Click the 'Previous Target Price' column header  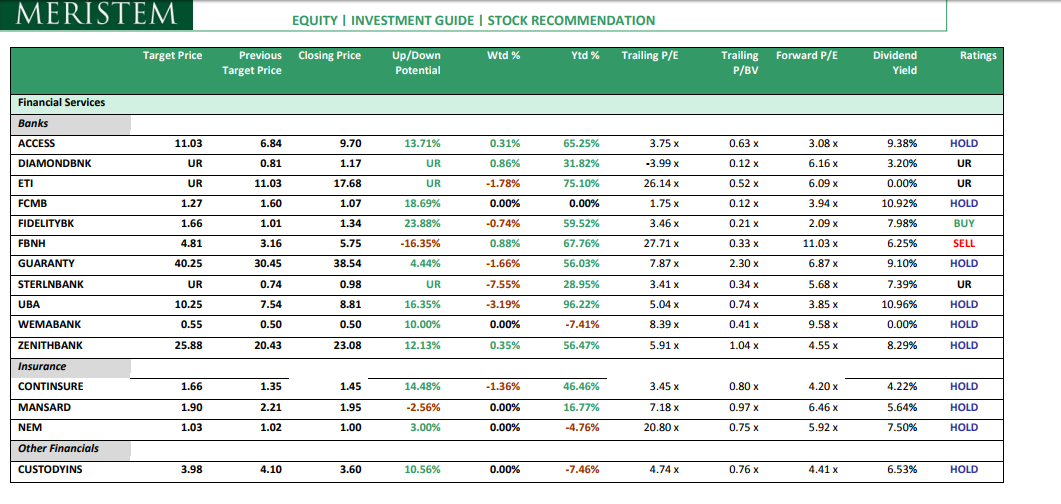click(252, 63)
